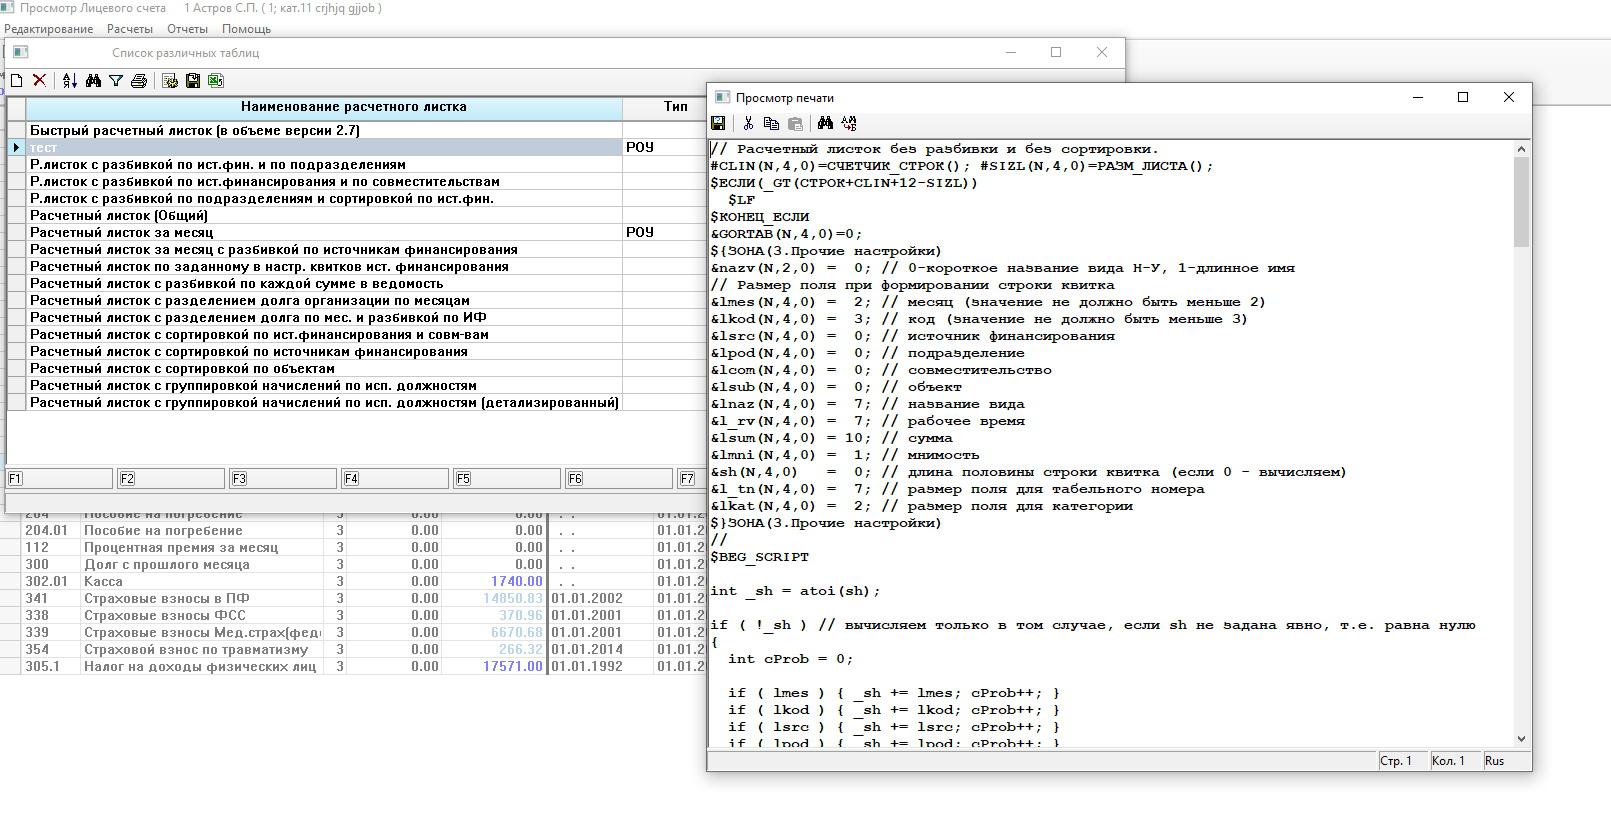Select the highlighted тест row
1611x834 pixels.
[324, 148]
